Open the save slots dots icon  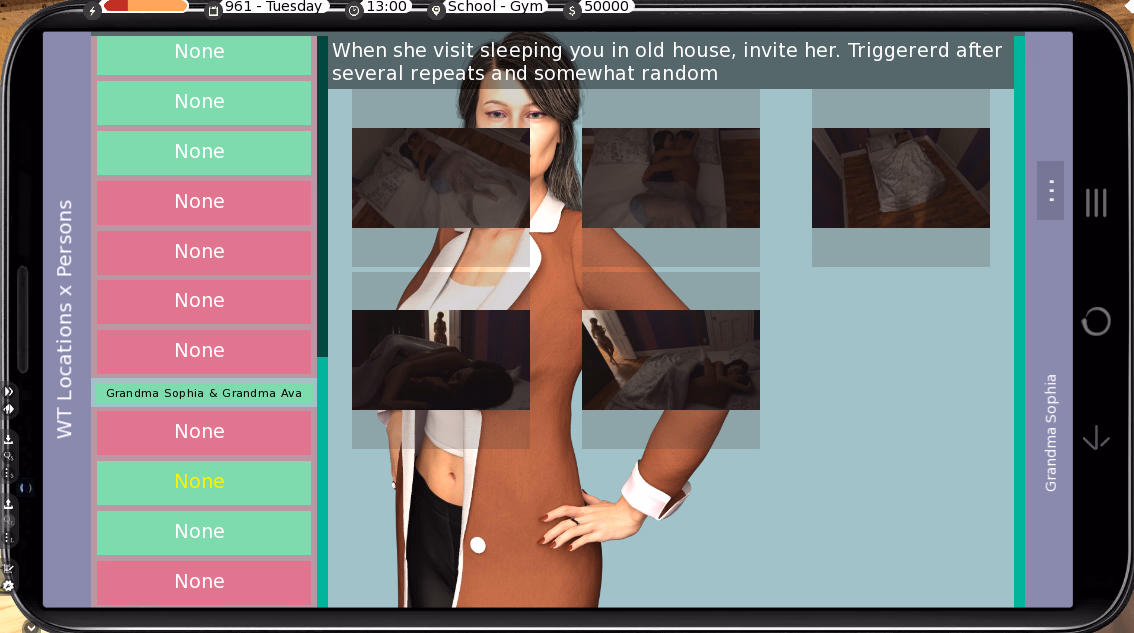pos(9,472)
